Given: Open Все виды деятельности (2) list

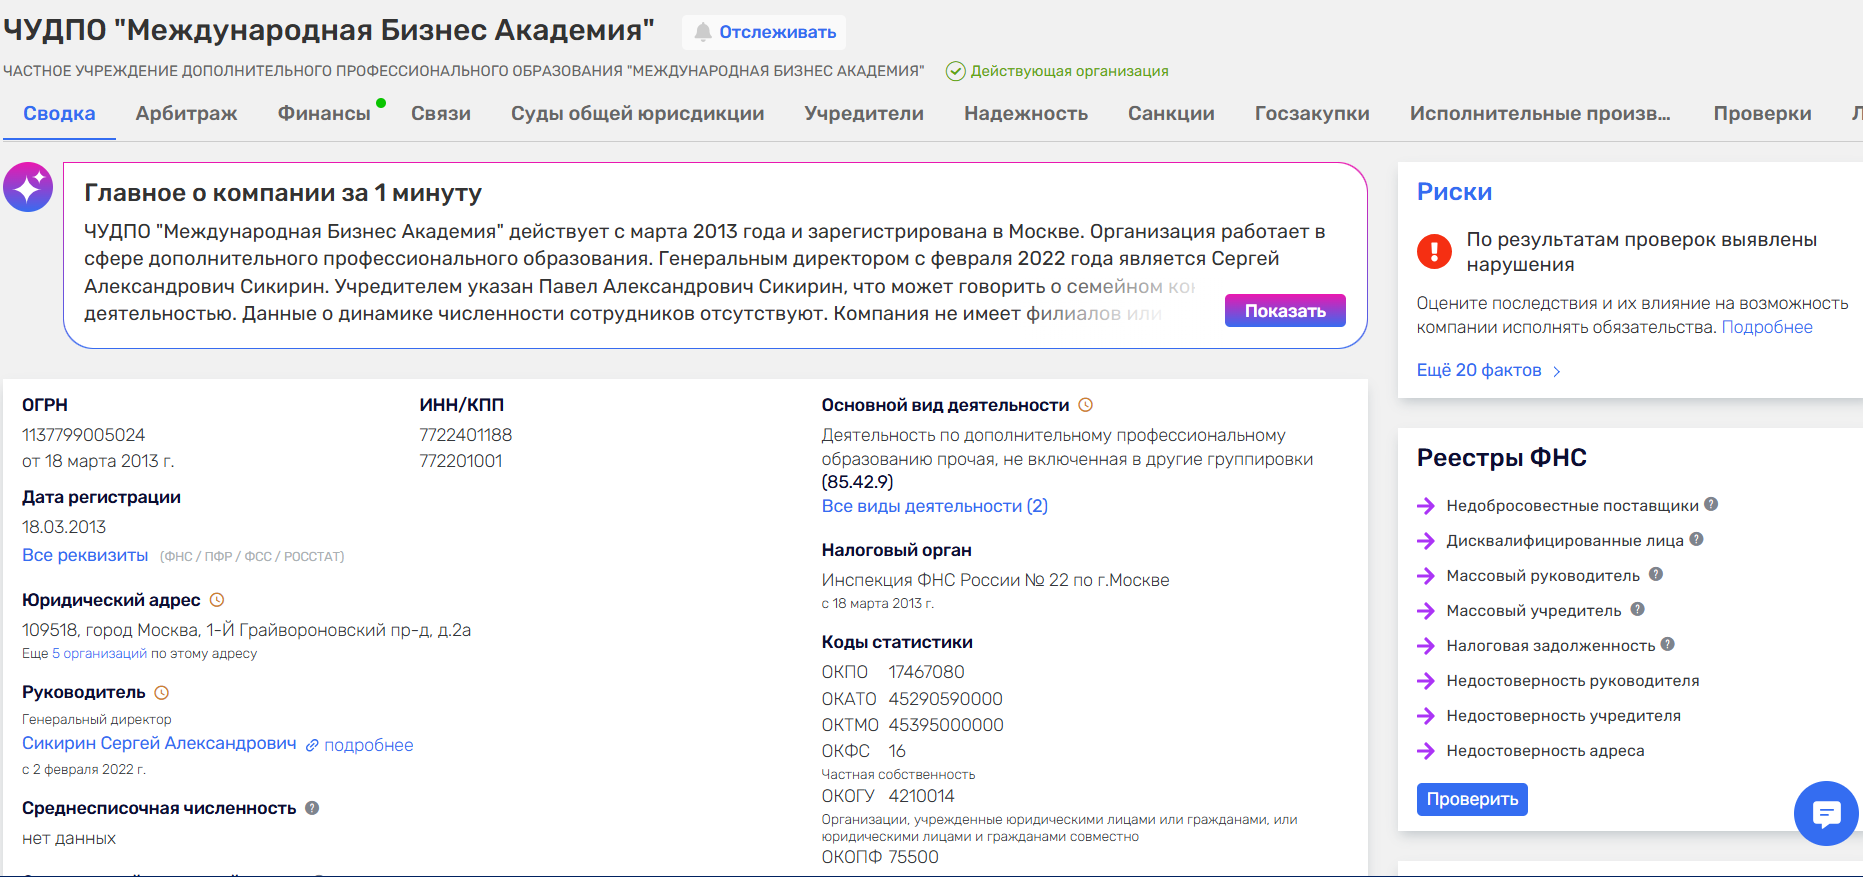Looking at the screenshot, I should pos(934,506).
